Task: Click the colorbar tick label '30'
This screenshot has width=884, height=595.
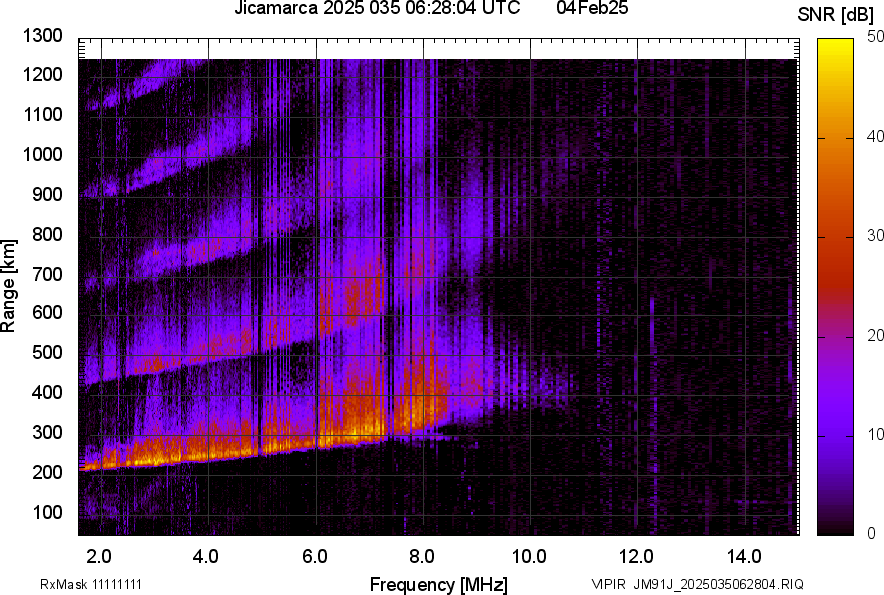Action: tap(874, 235)
